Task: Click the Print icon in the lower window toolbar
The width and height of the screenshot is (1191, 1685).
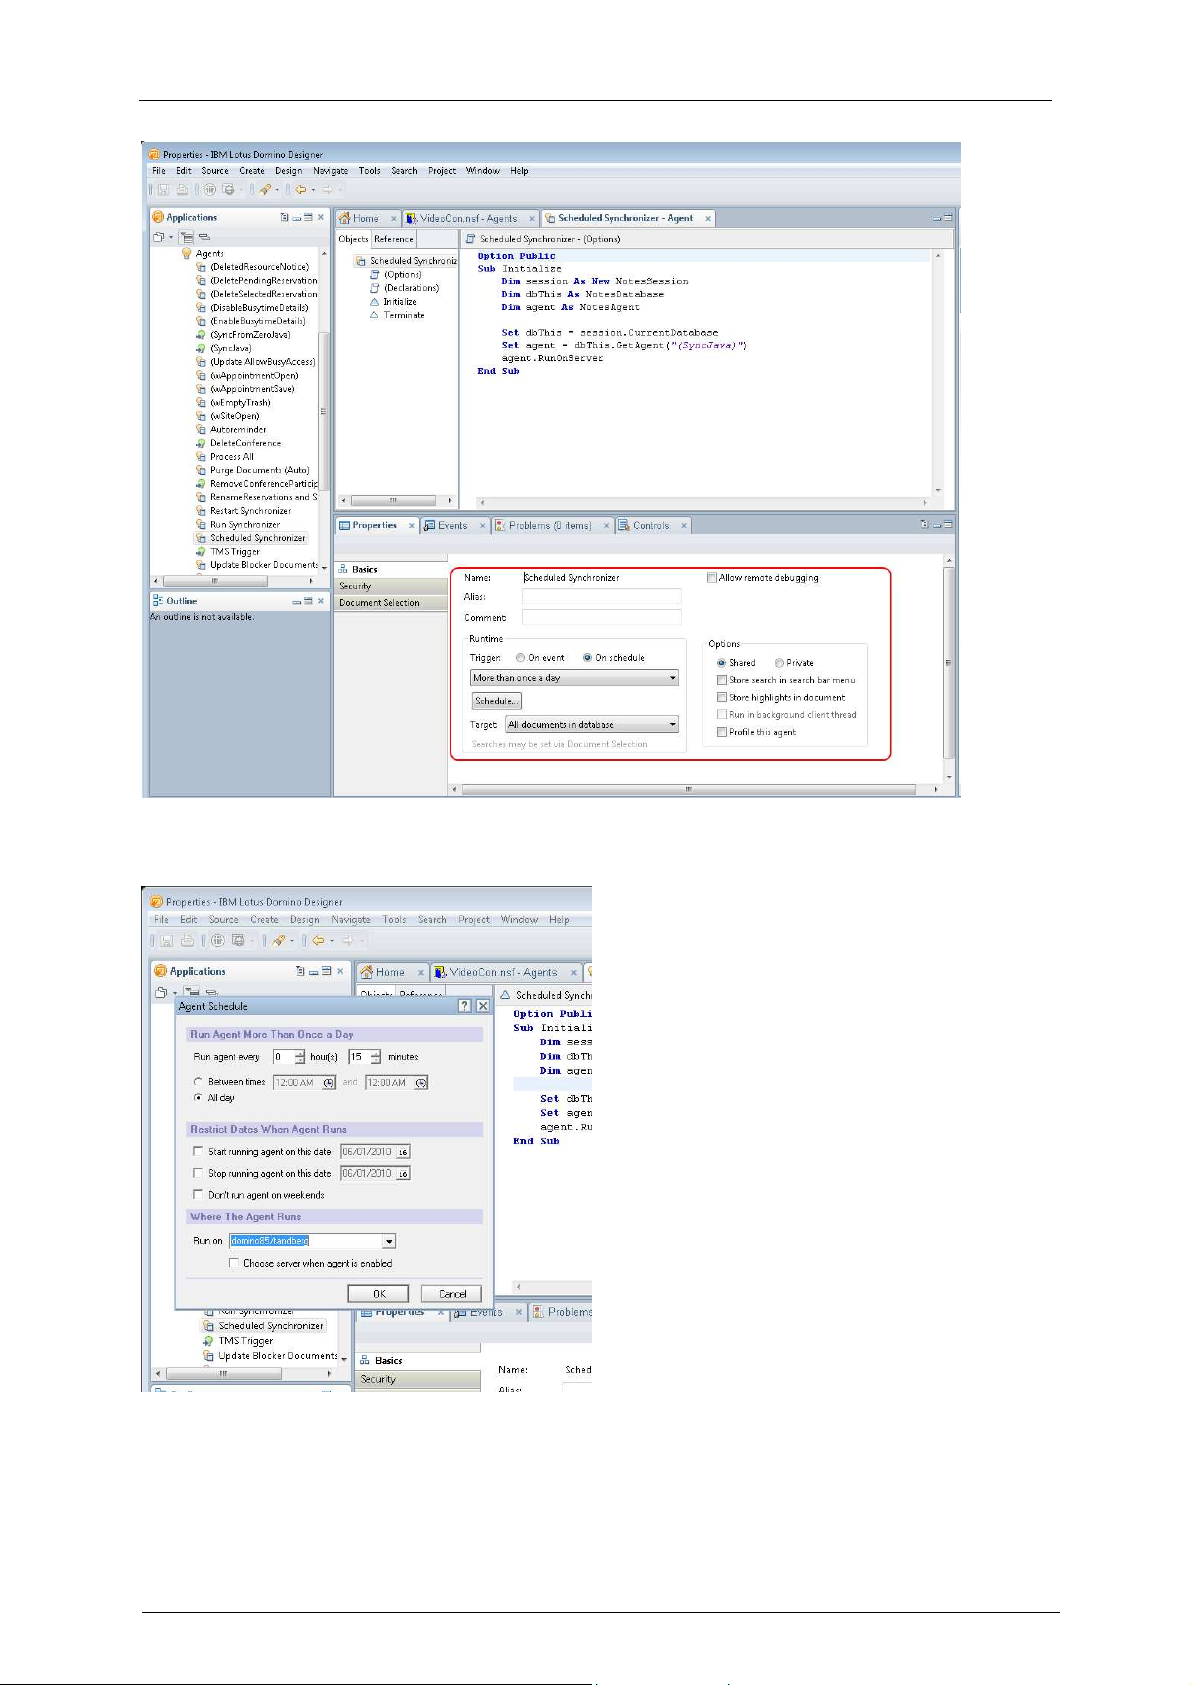Action: (187, 940)
